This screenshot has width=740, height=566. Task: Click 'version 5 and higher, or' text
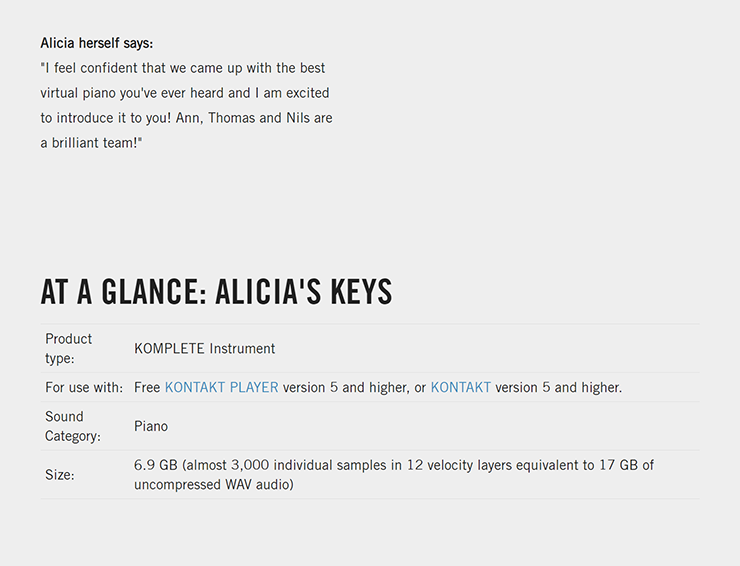[354, 388]
